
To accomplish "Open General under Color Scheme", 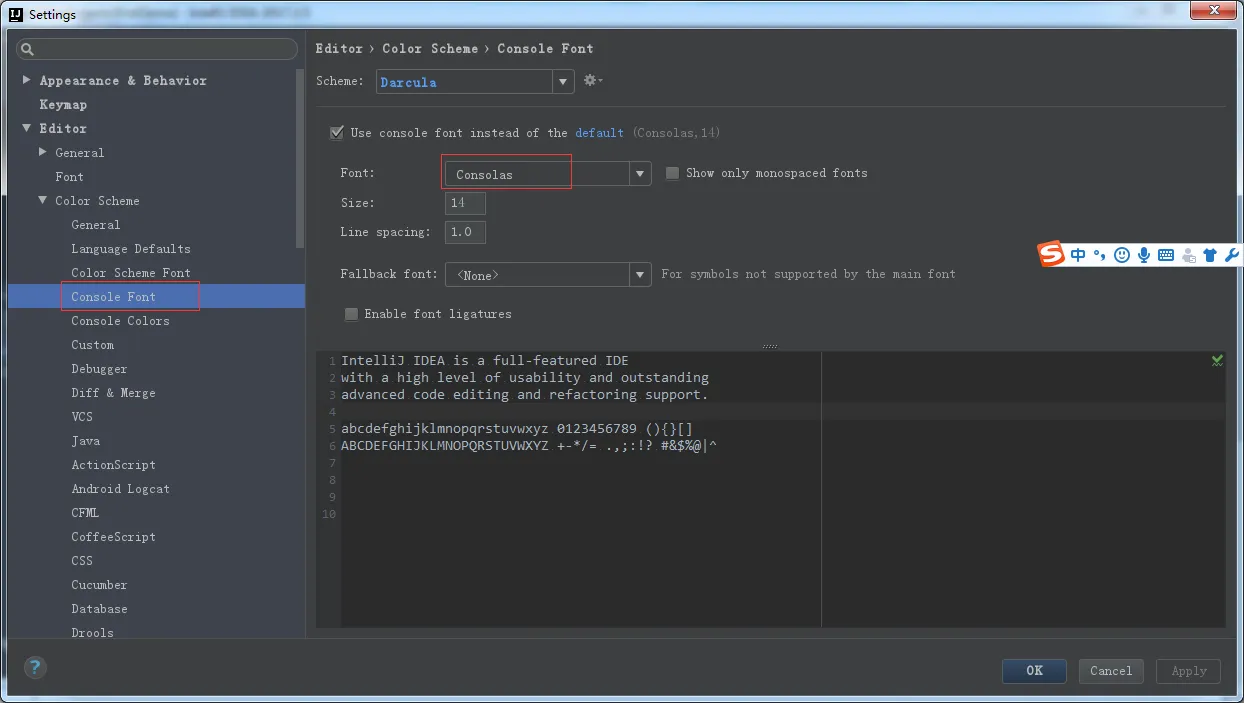I will coord(95,224).
